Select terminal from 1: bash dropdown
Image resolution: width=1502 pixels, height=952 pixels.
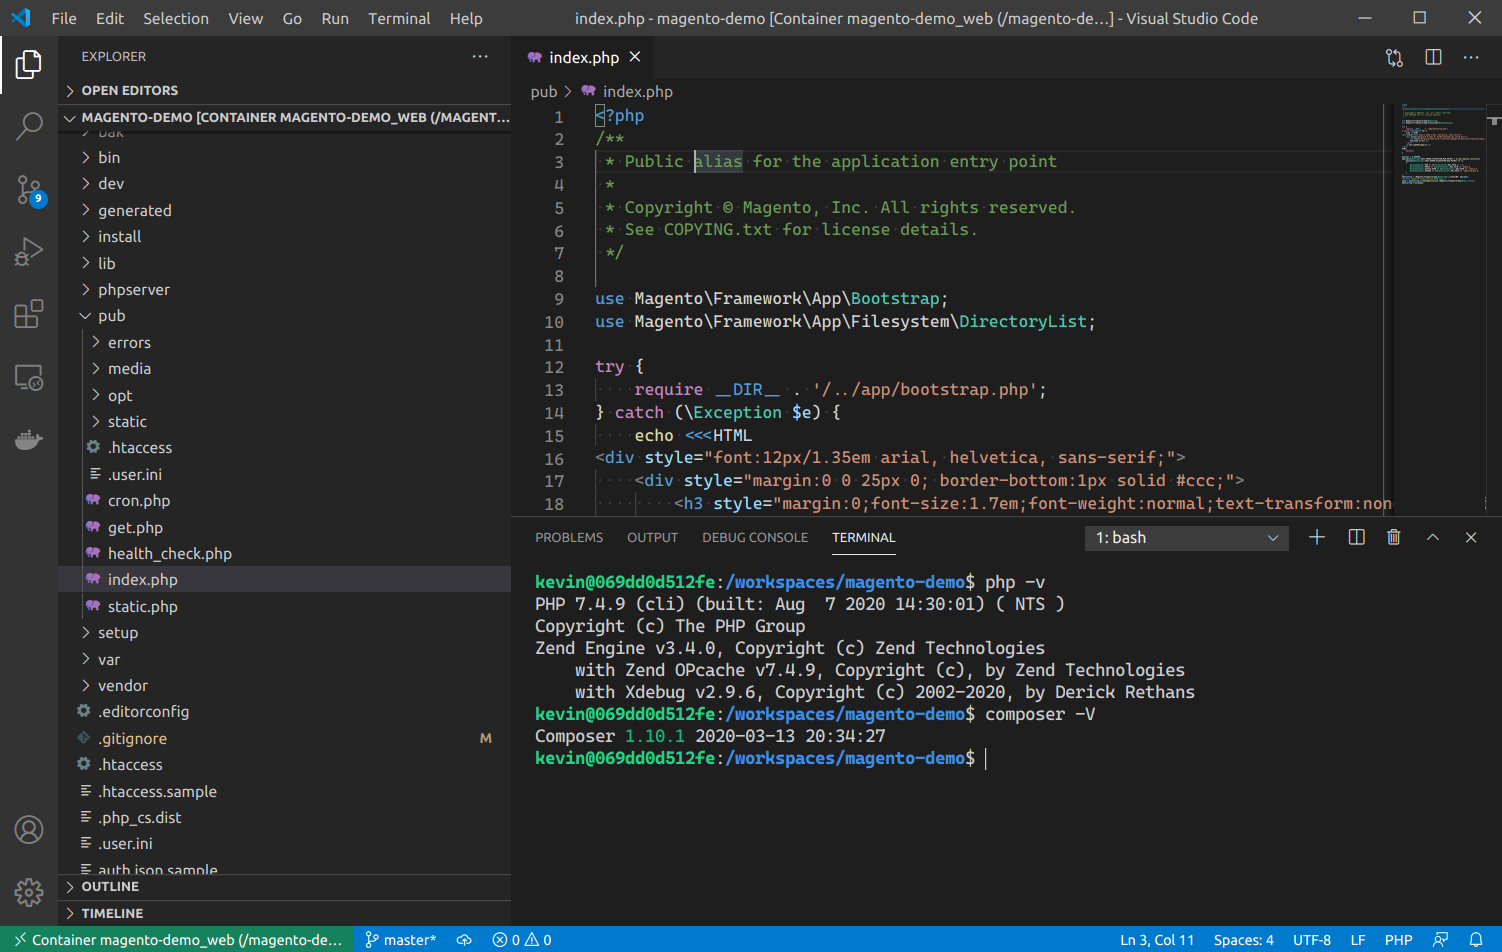(x=1187, y=538)
